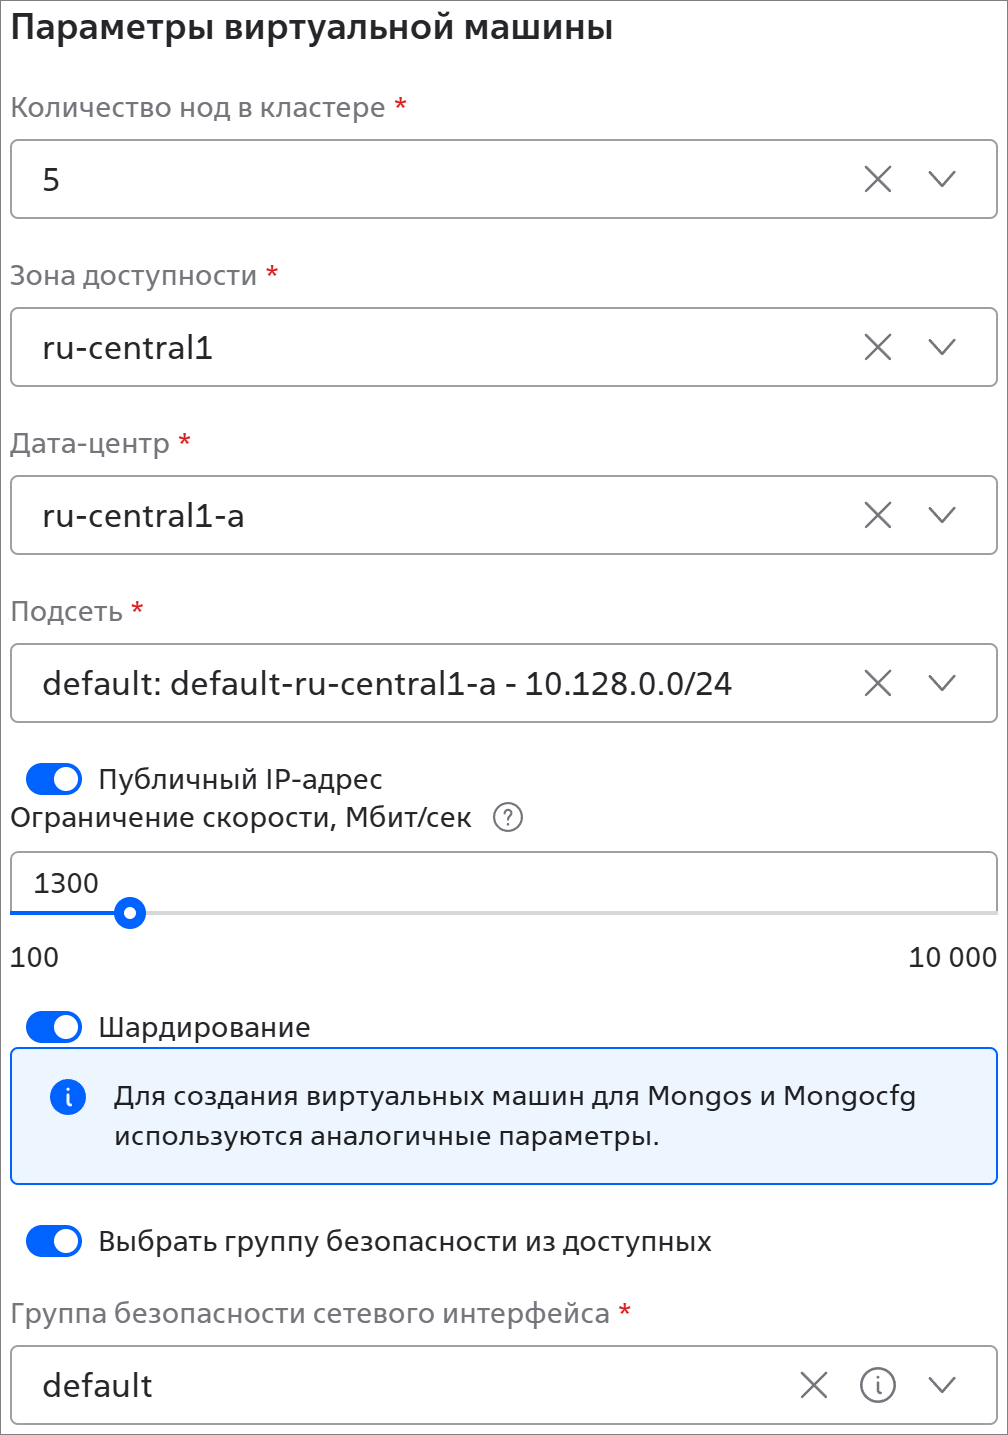Open the speed limit help tooltip
1008x1435 pixels.
point(508,818)
